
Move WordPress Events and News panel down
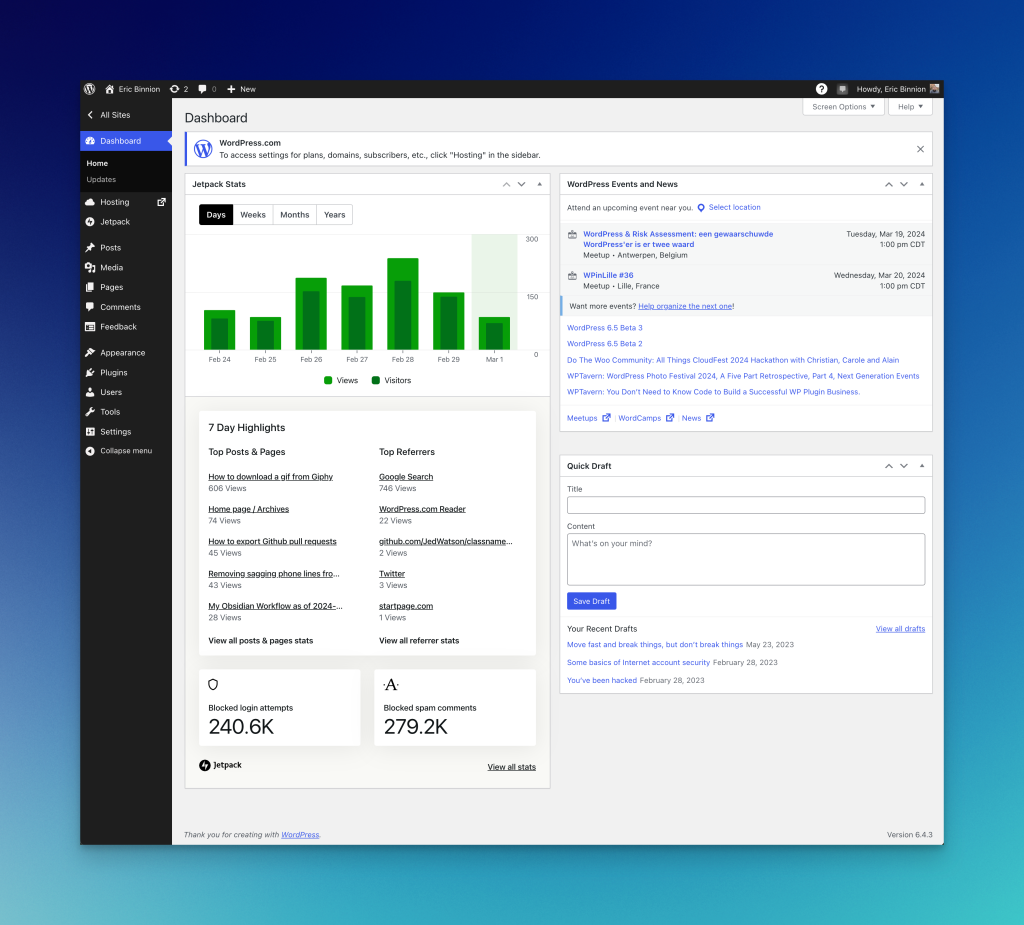(x=904, y=184)
